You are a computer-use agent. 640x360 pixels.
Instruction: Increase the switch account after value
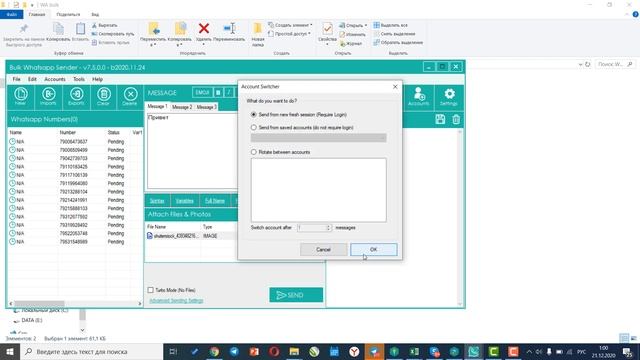[x=329, y=226]
